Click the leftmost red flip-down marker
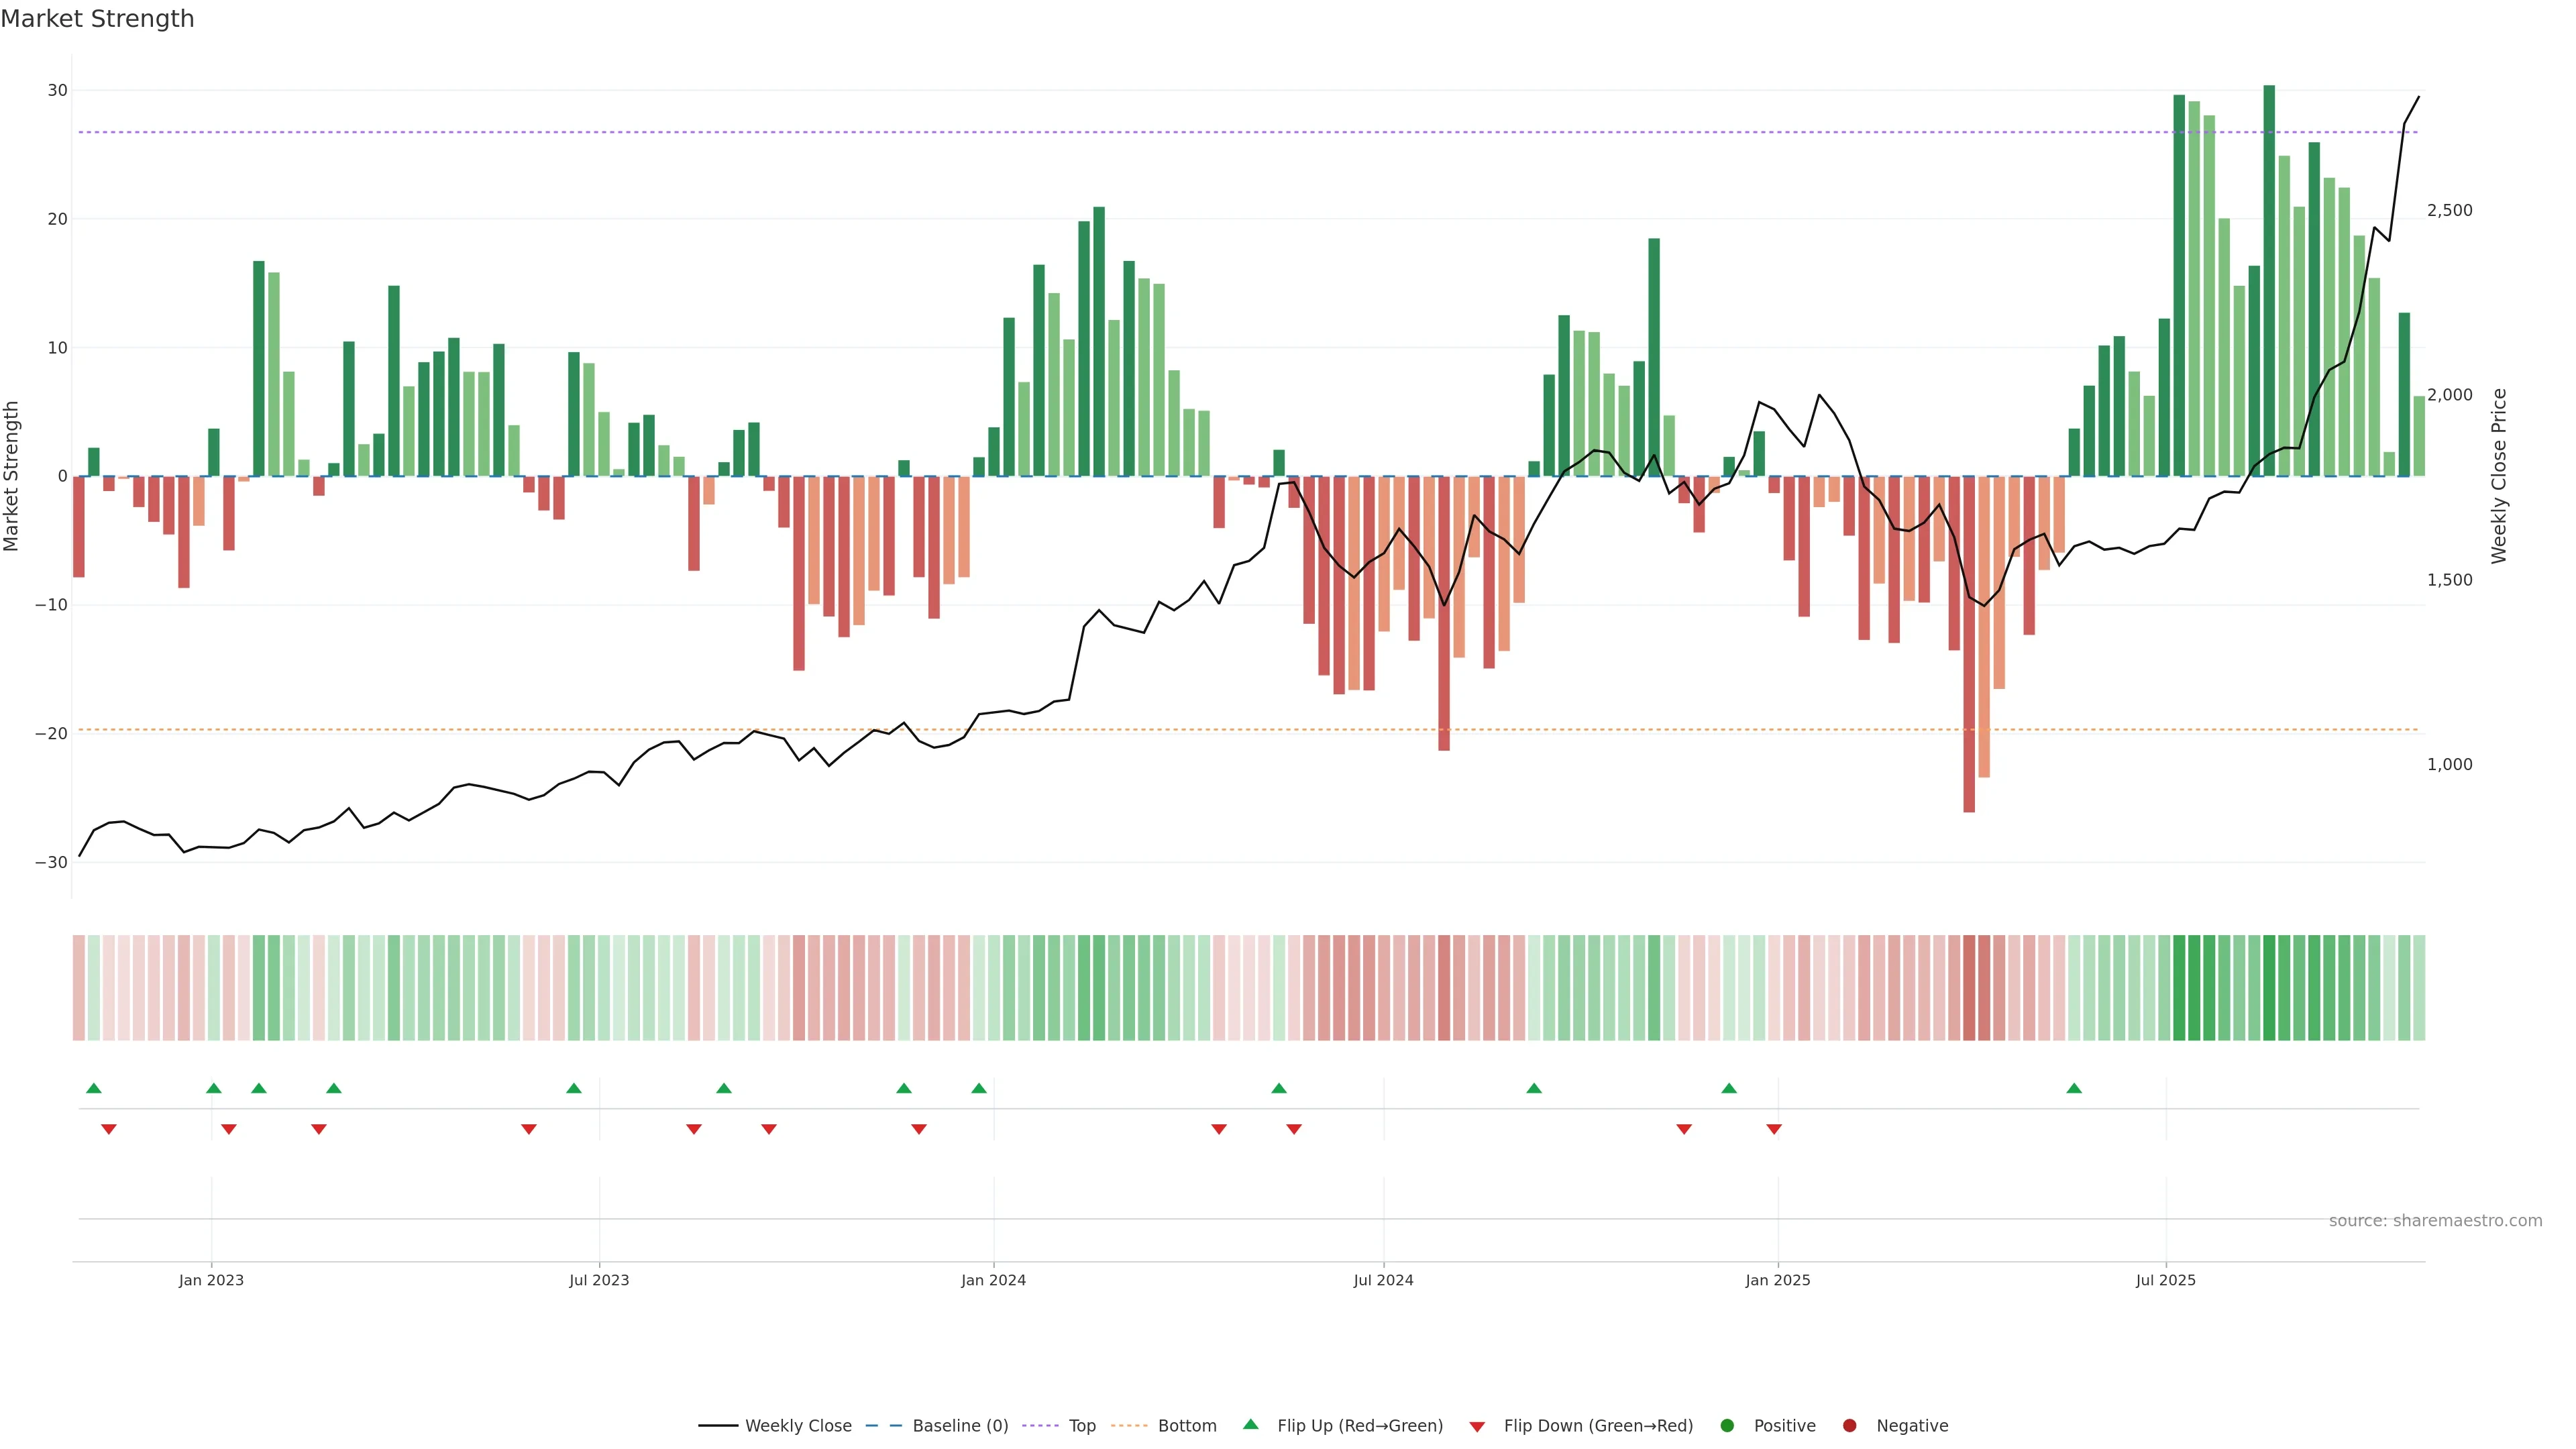Viewport: 2576px width, 1449px height. (x=109, y=1129)
